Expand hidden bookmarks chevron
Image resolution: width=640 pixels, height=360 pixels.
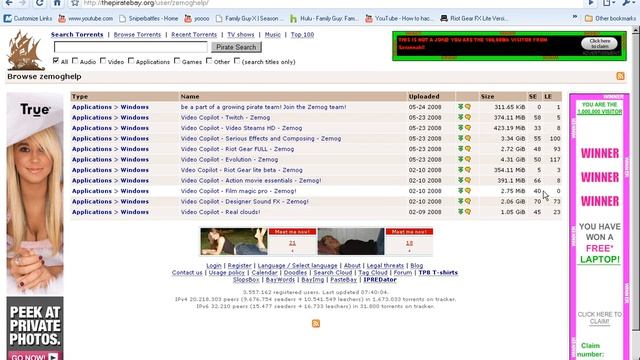point(575,18)
